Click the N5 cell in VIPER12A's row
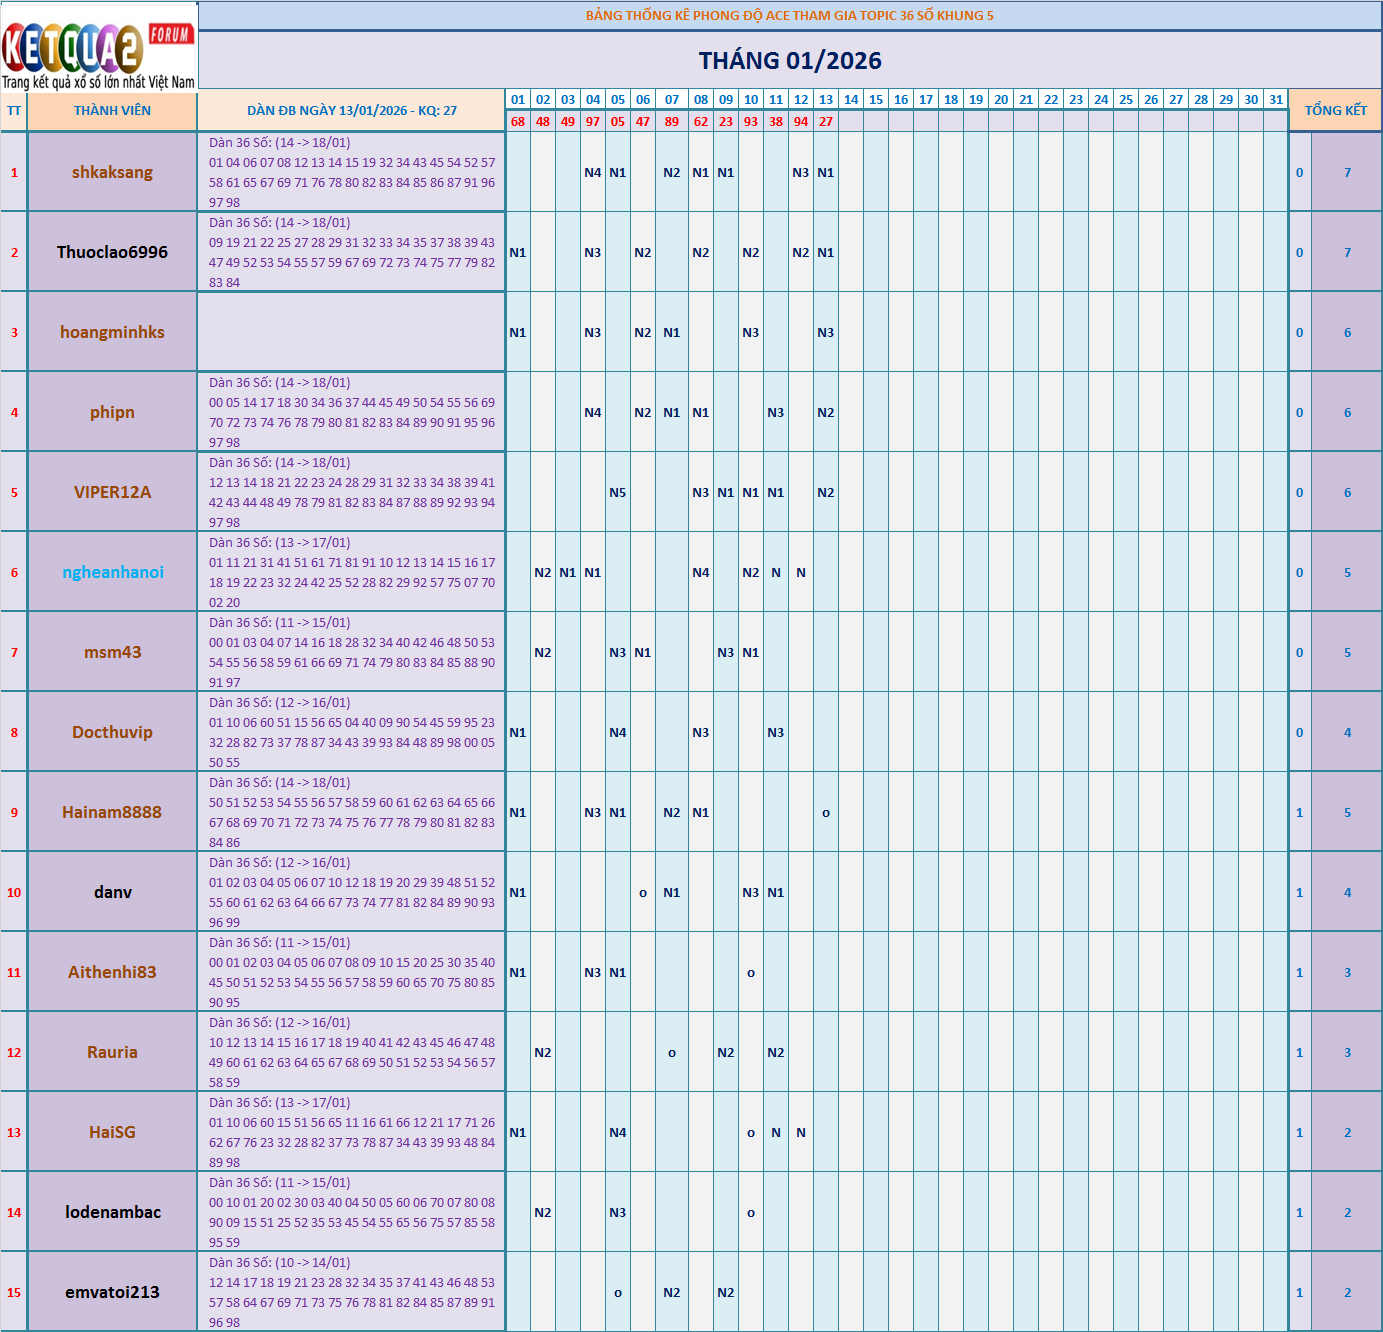Image resolution: width=1383 pixels, height=1332 pixels. click(618, 492)
